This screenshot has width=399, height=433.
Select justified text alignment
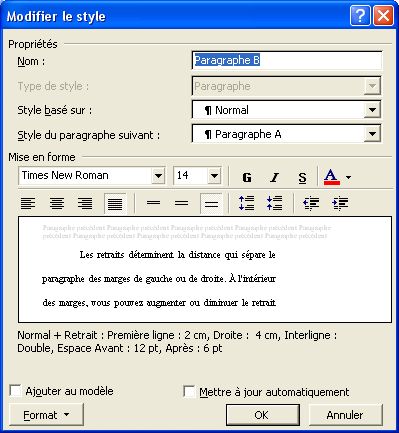pos(115,203)
